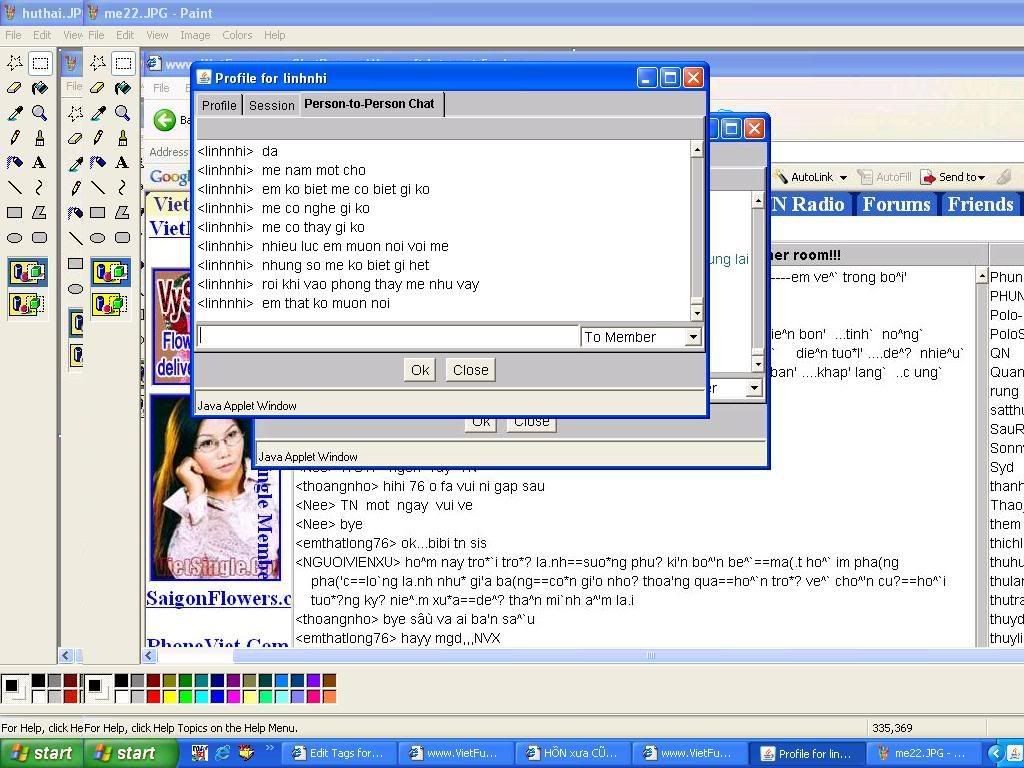The height and width of the screenshot is (768, 1024).
Task: Open the Colors menu
Action: (x=236, y=35)
